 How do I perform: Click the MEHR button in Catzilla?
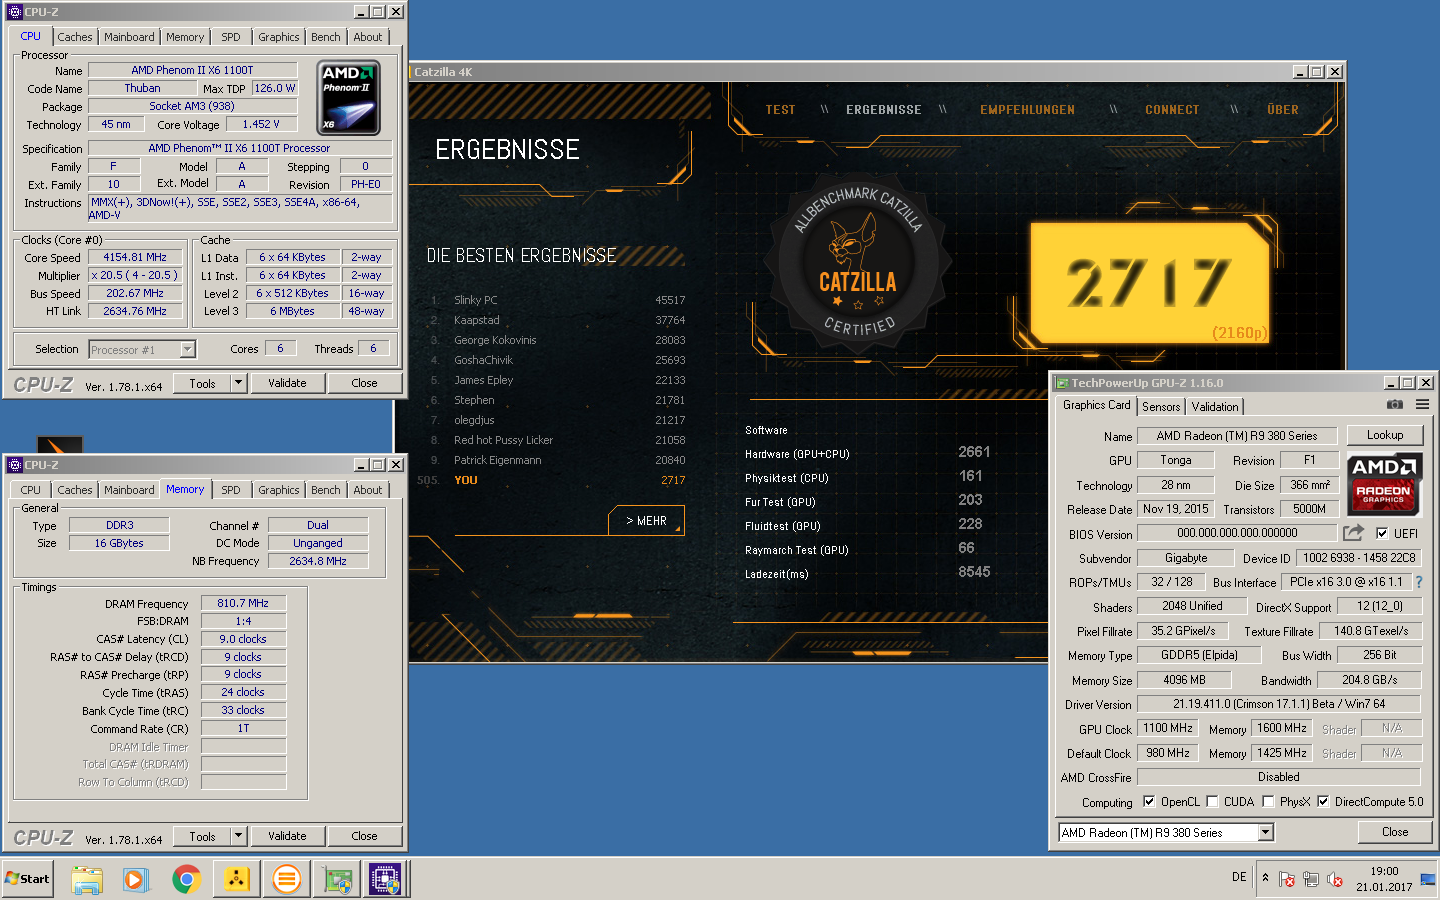pos(646,521)
